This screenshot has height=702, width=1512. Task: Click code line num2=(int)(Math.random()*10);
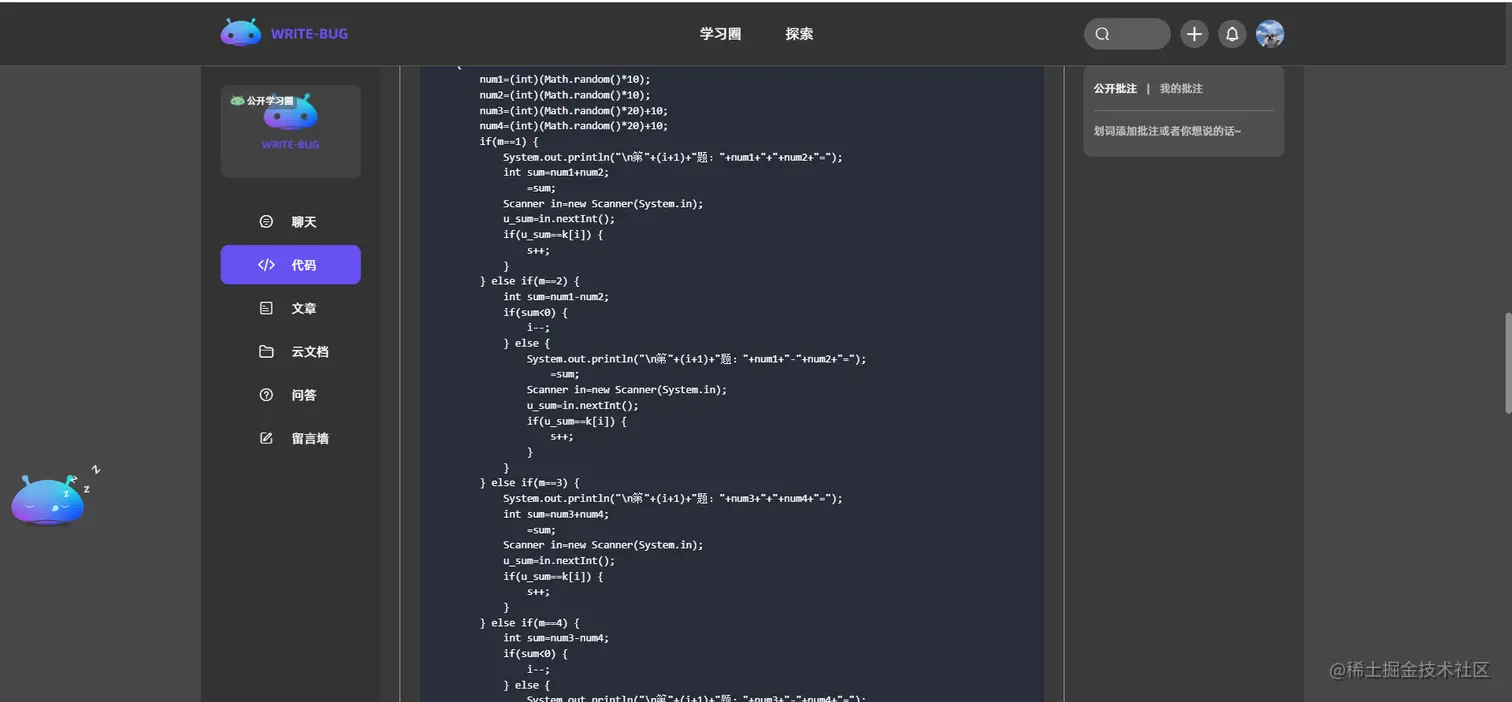(x=565, y=95)
